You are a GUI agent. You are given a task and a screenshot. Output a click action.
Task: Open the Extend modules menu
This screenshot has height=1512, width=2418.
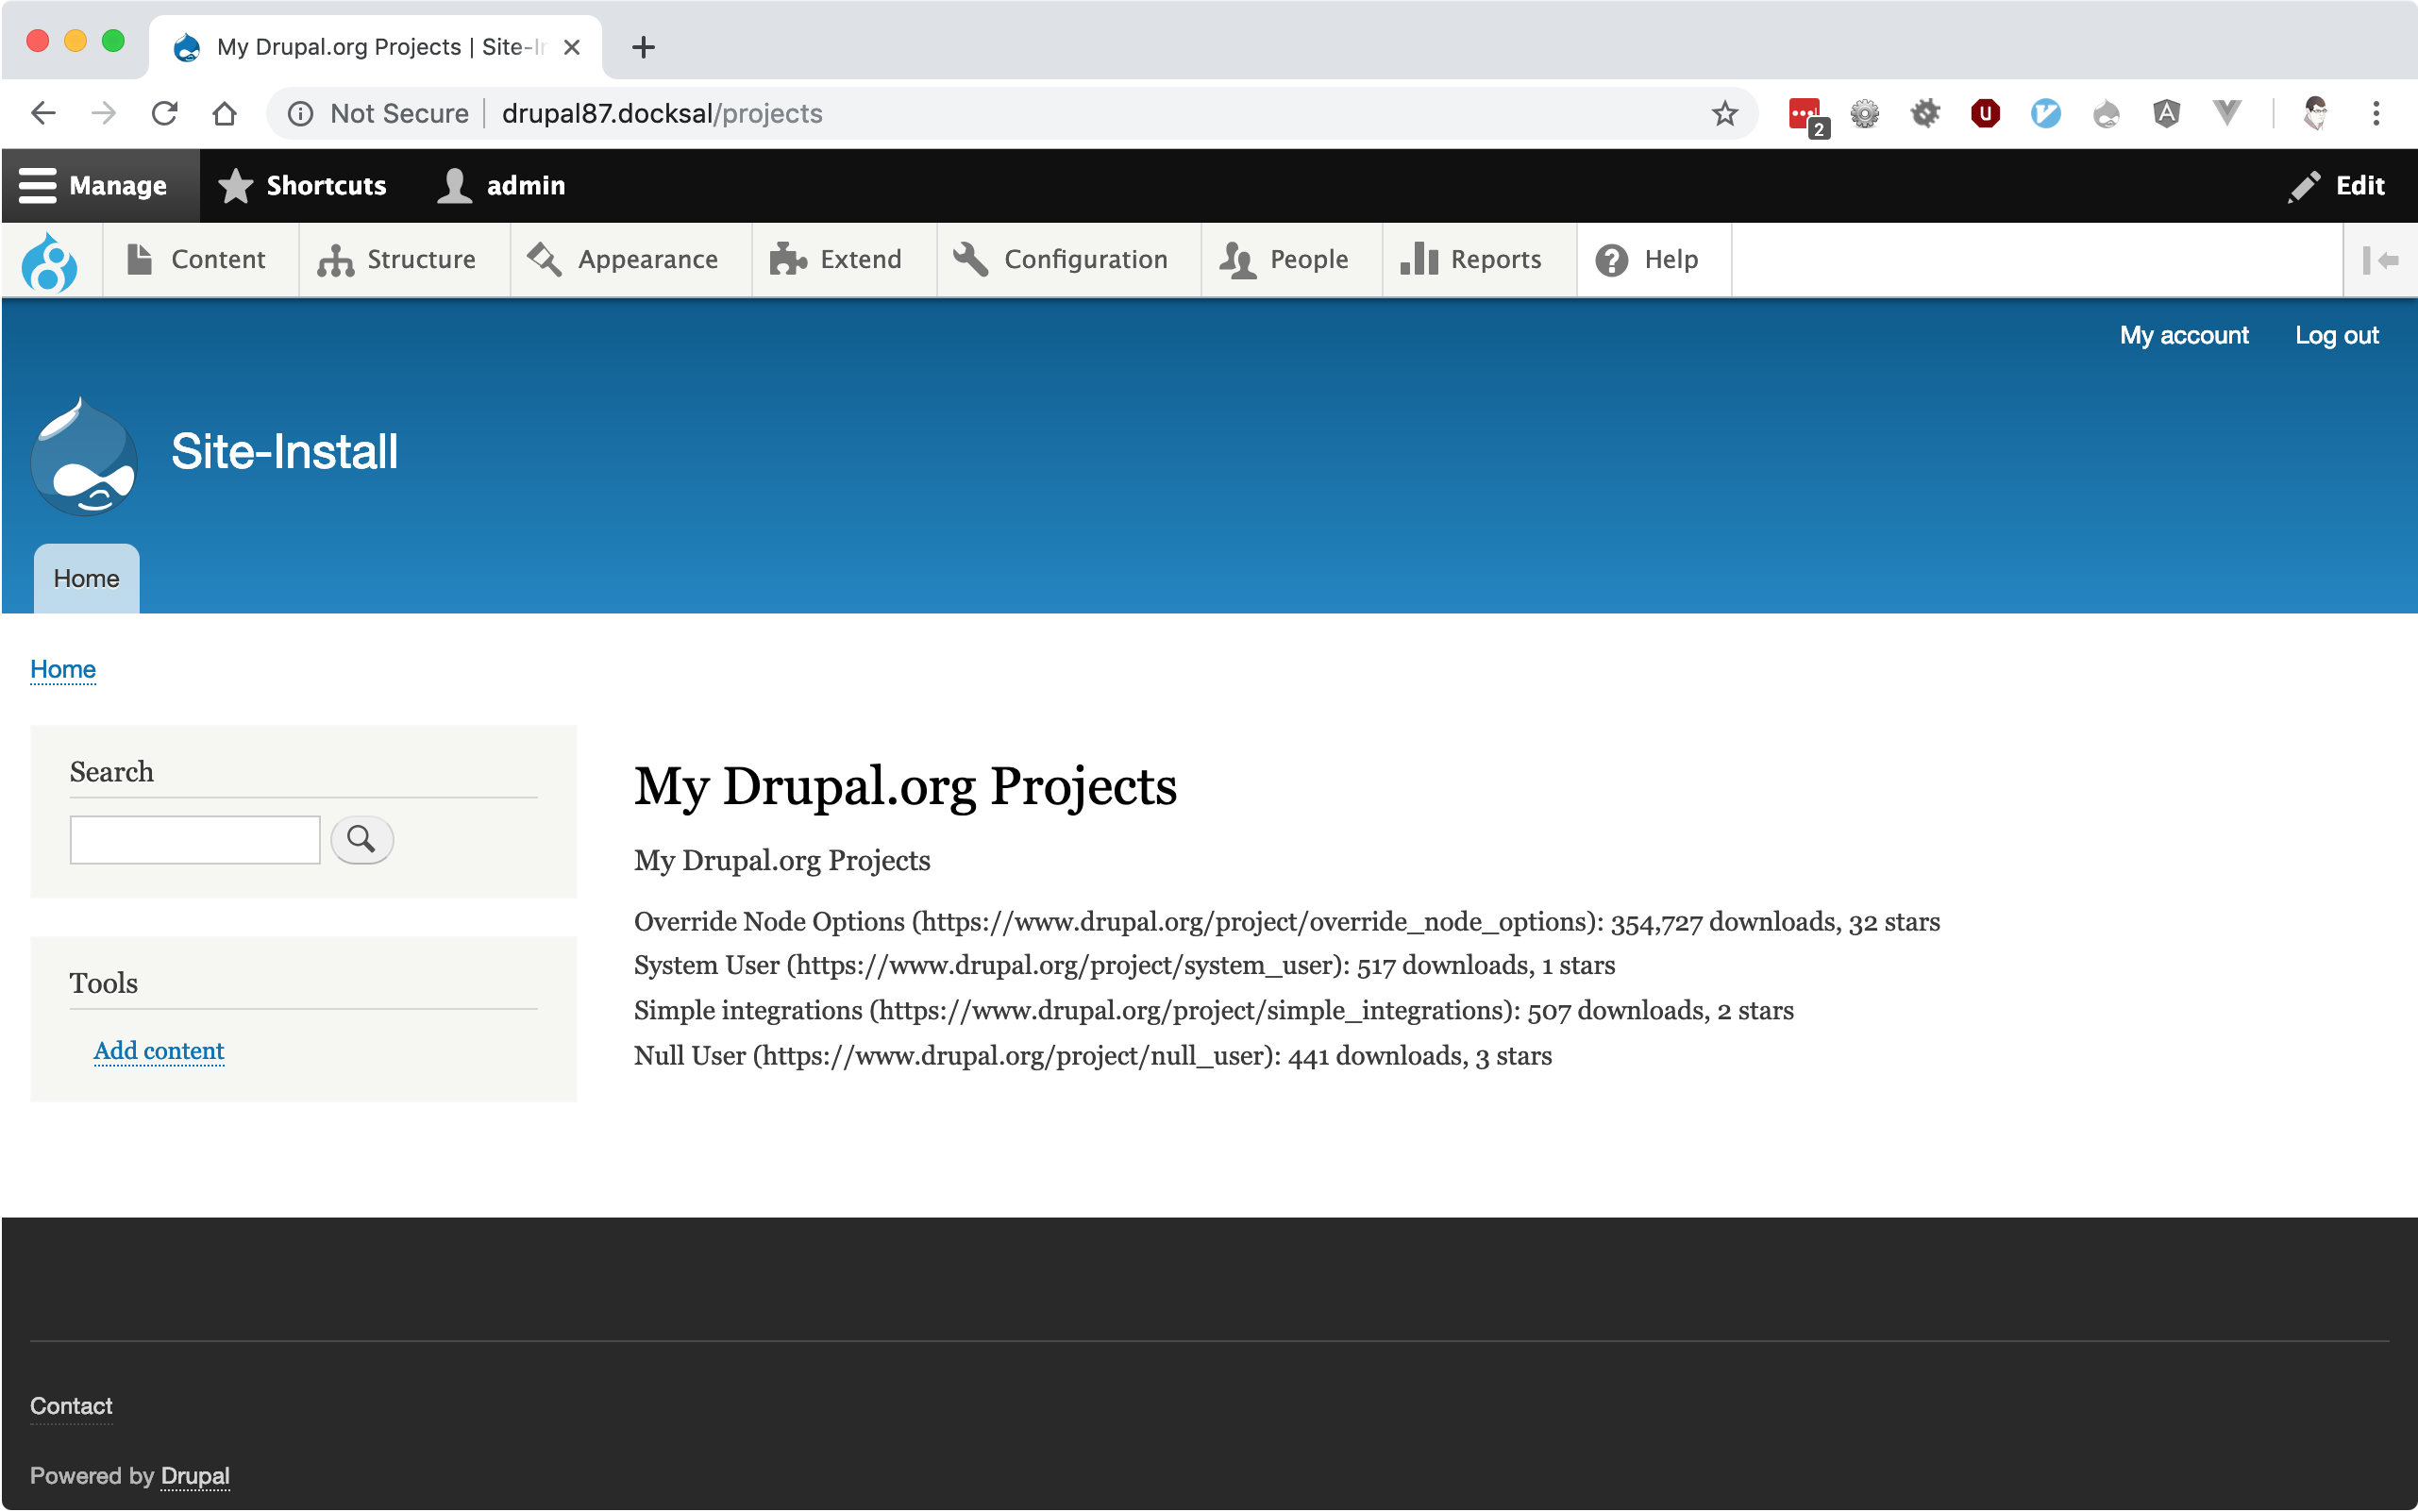[837, 260]
